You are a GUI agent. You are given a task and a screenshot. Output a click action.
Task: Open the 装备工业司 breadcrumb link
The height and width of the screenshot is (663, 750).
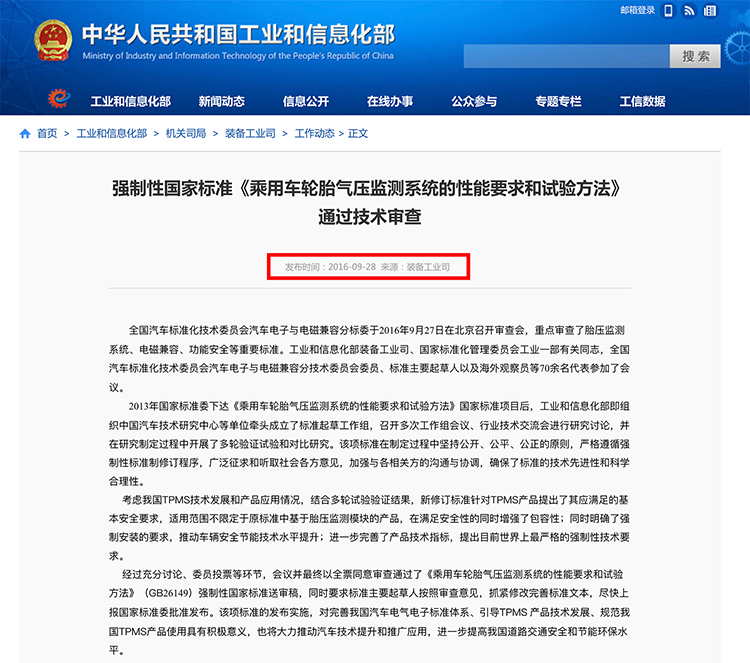(250, 133)
